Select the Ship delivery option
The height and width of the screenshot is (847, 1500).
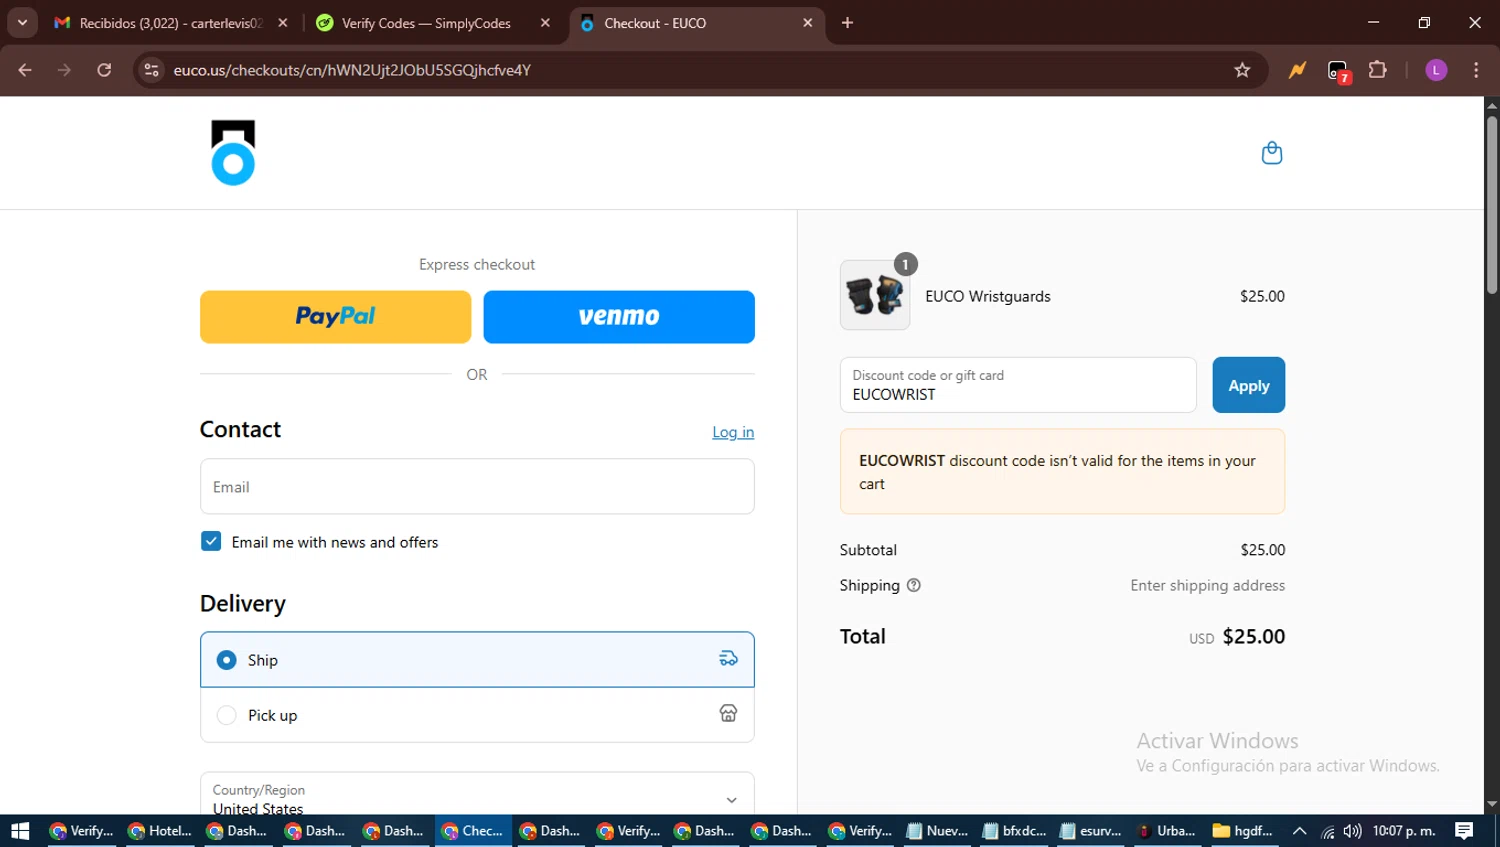(477, 659)
